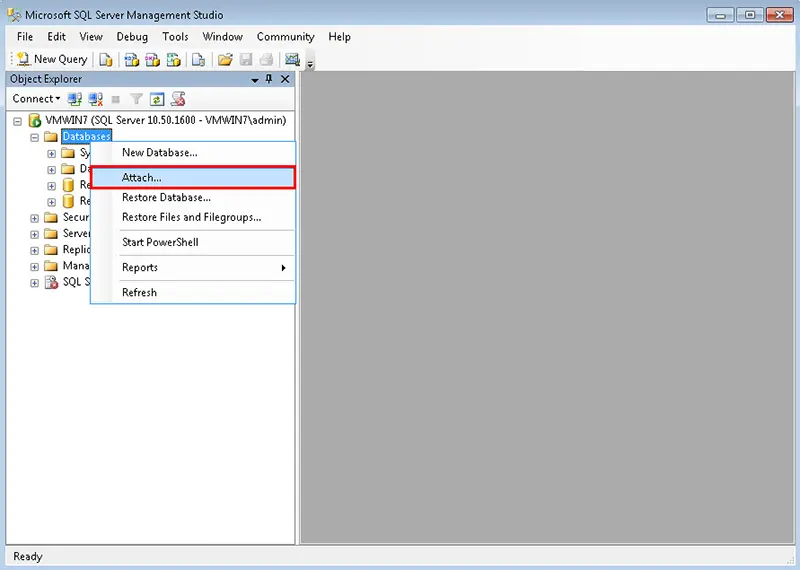Open the Activity Monitor icon
The width and height of the screenshot is (800, 570).
(x=292, y=60)
